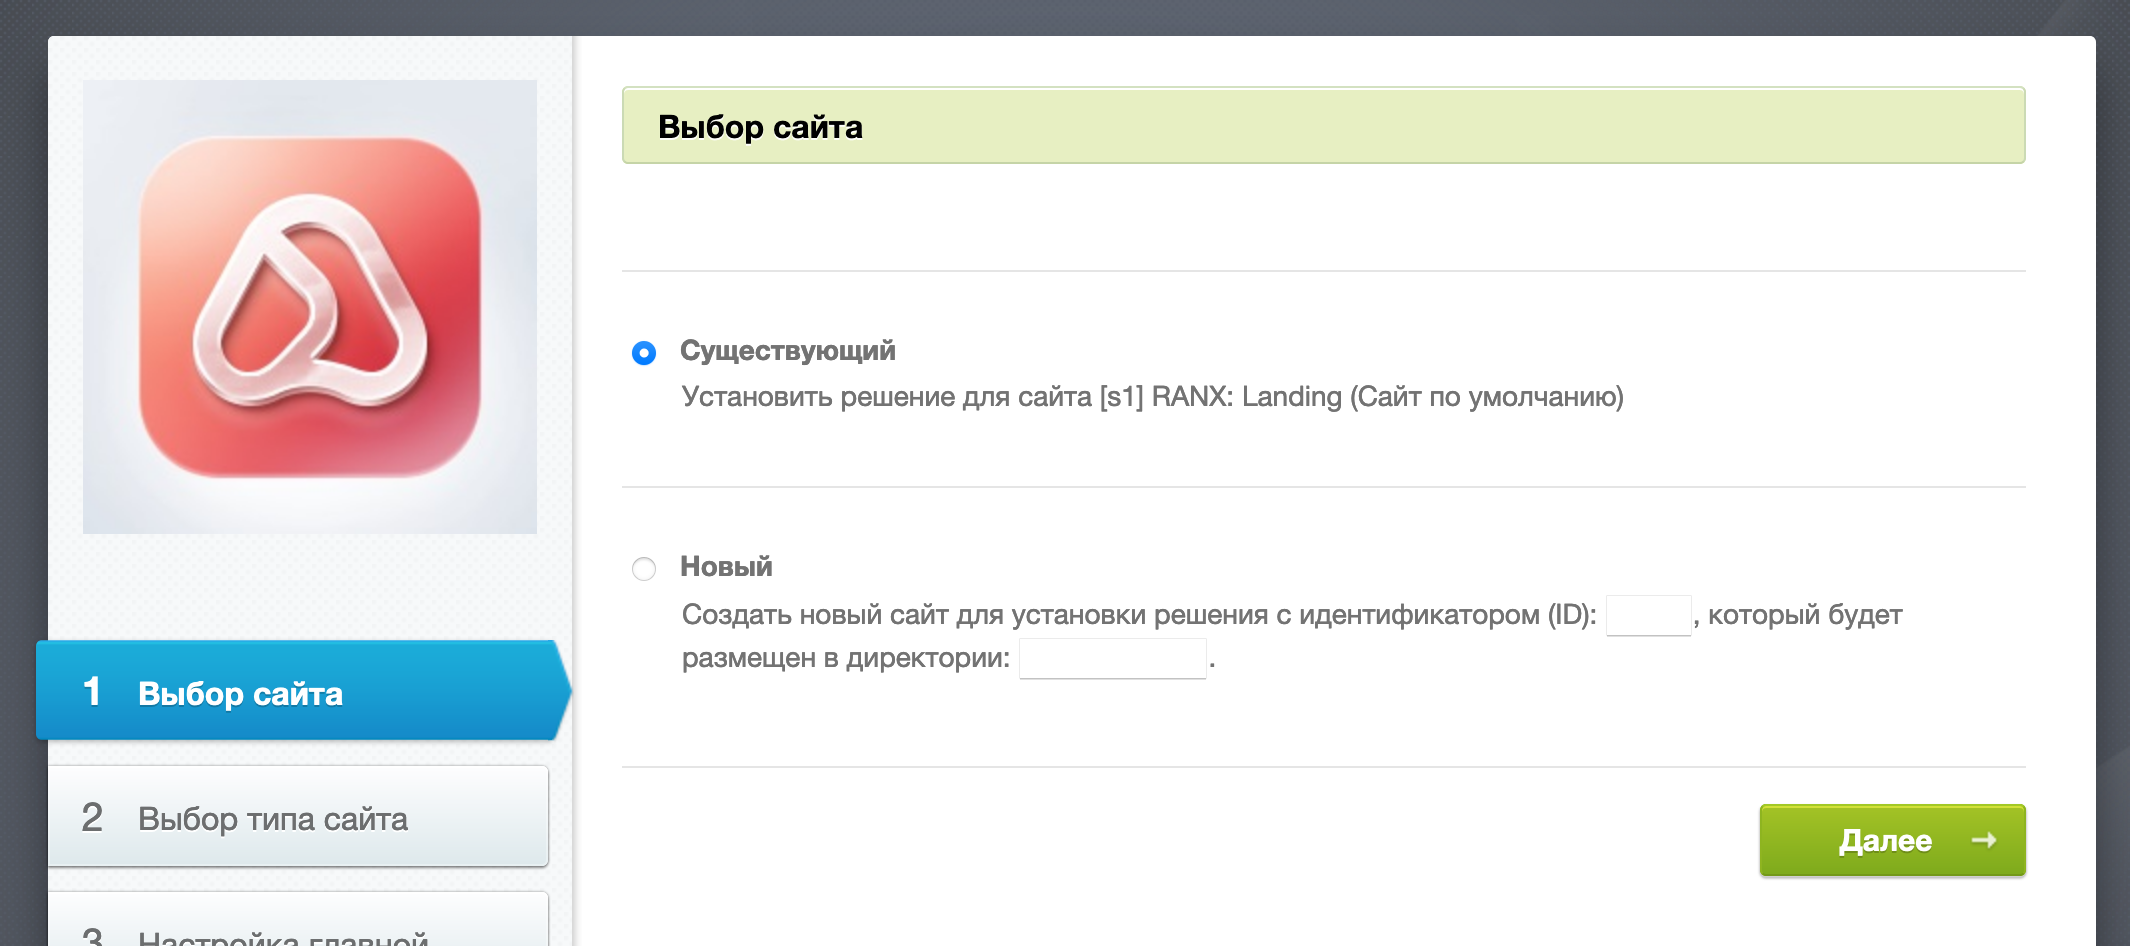Click the number 2 on second step
Viewport: 2130px width, 946px height.
[92, 818]
